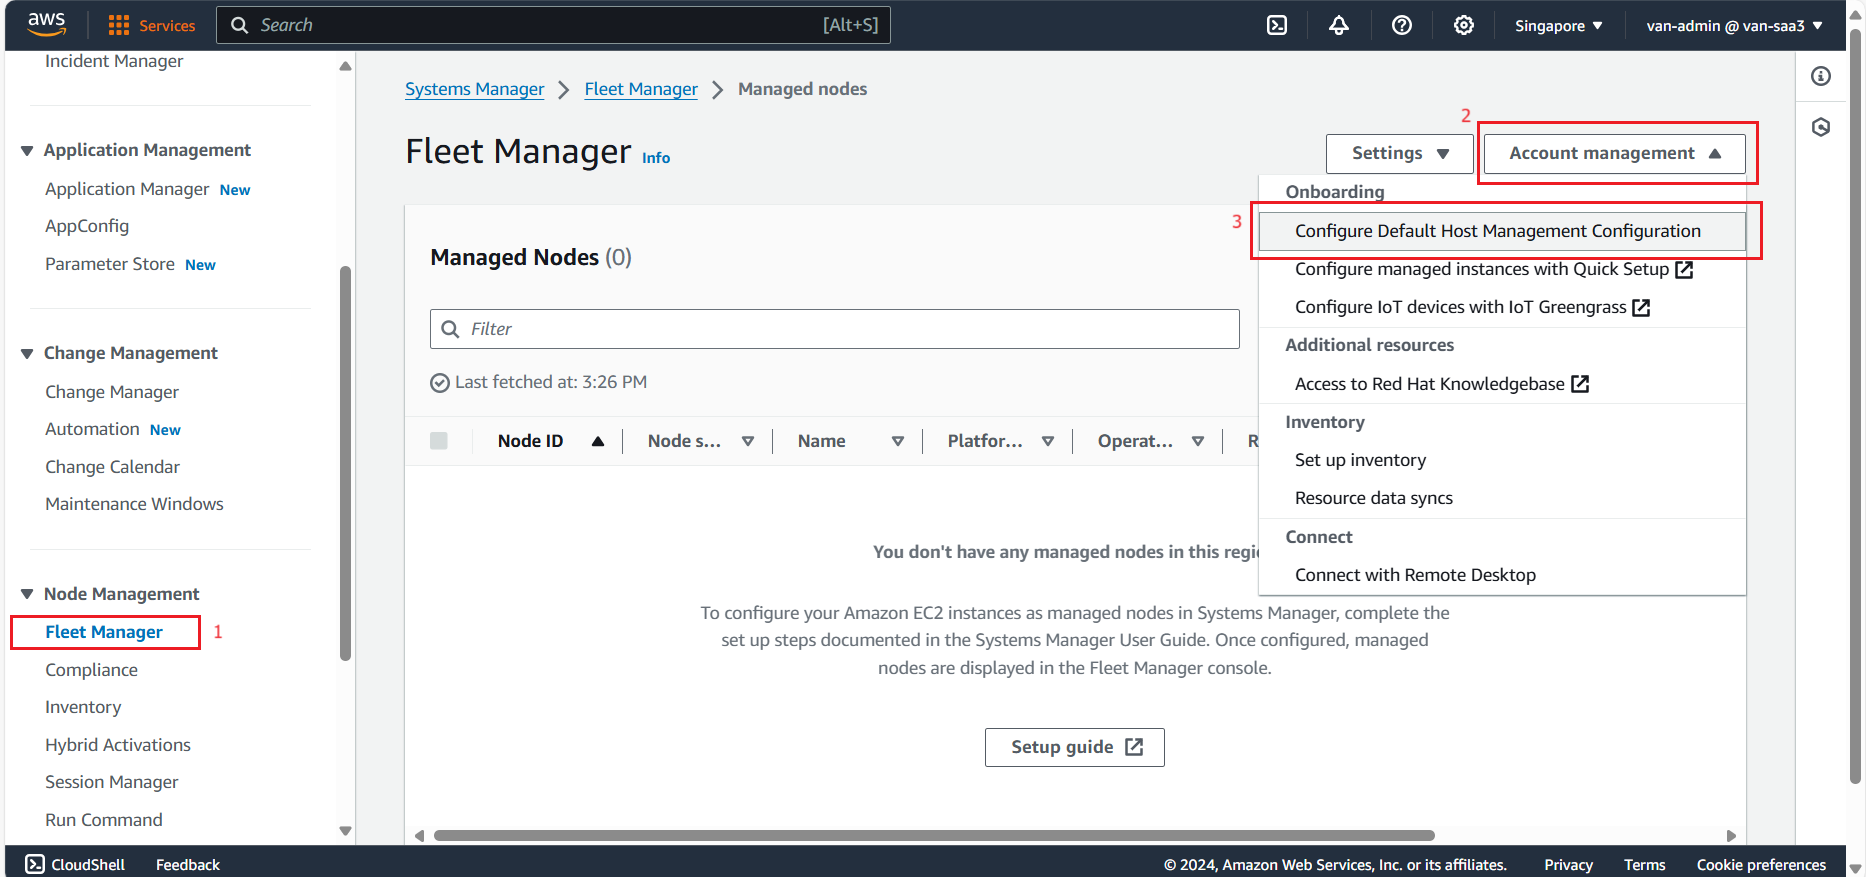
Task: Open Compliance in sidebar
Action: (x=91, y=670)
